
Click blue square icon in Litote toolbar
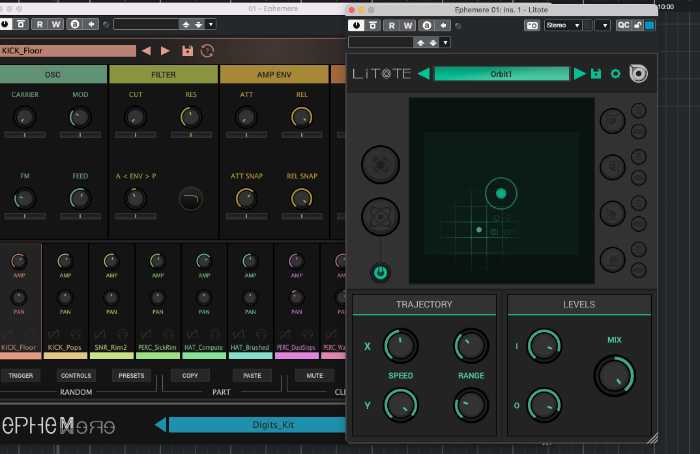pos(650,25)
